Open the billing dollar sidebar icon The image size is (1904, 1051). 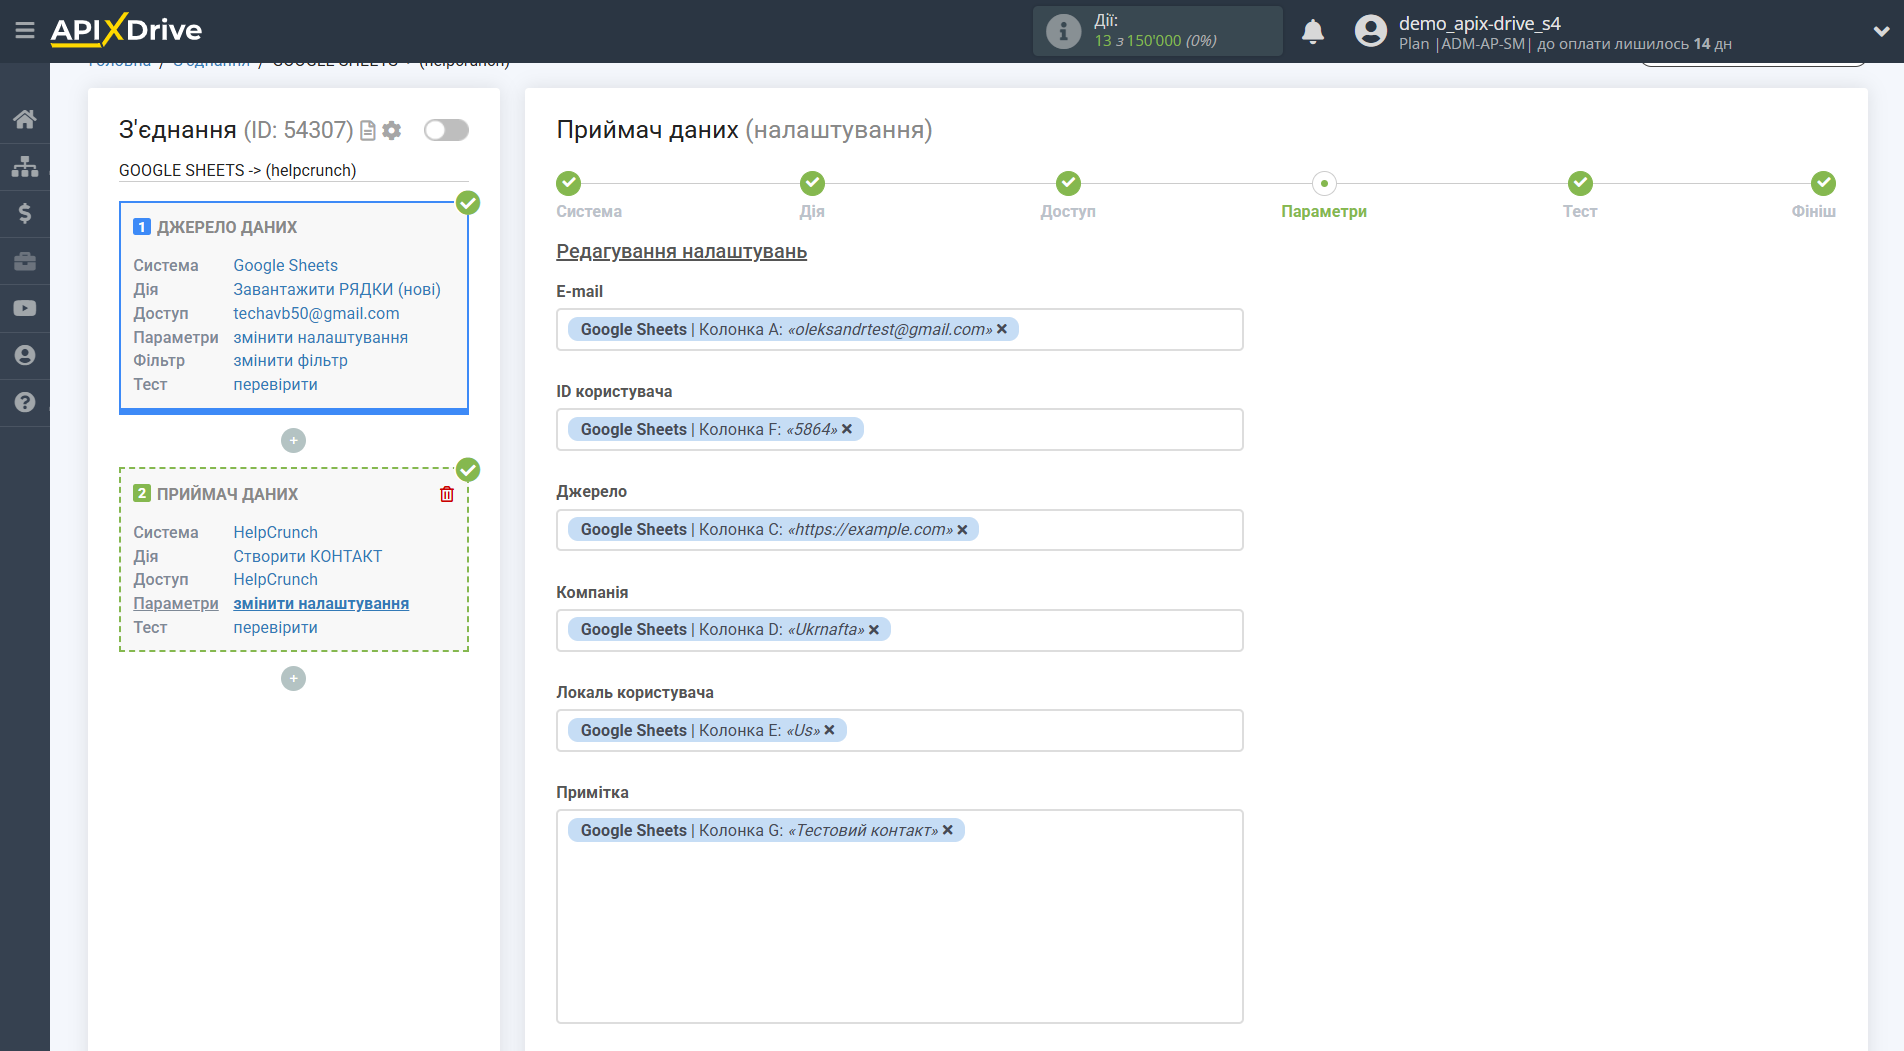(25, 213)
